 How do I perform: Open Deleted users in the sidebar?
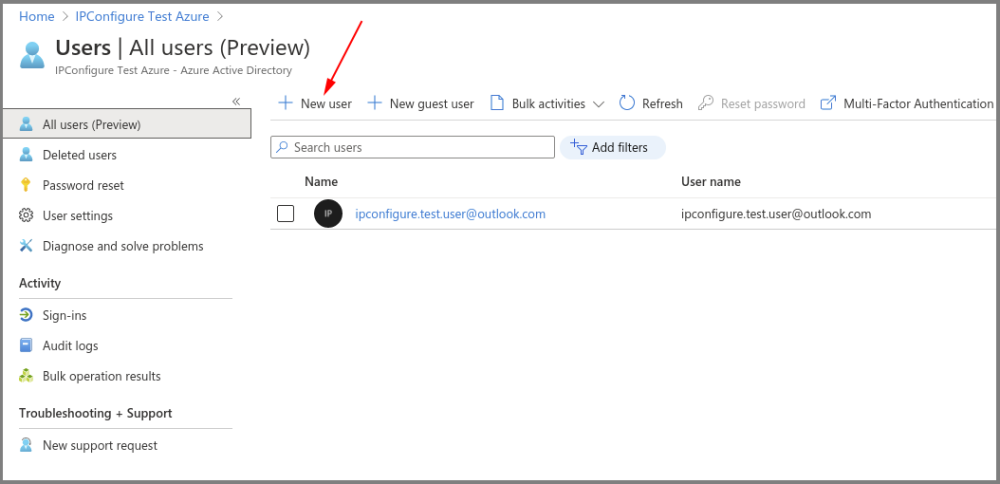pyautogui.click(x=80, y=155)
